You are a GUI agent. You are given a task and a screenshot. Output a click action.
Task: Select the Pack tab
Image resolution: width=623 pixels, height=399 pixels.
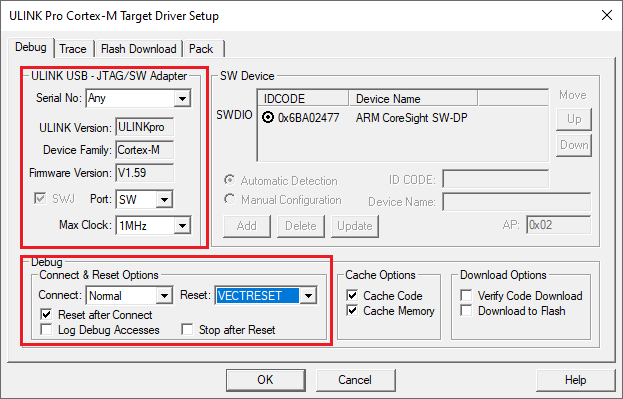202,49
